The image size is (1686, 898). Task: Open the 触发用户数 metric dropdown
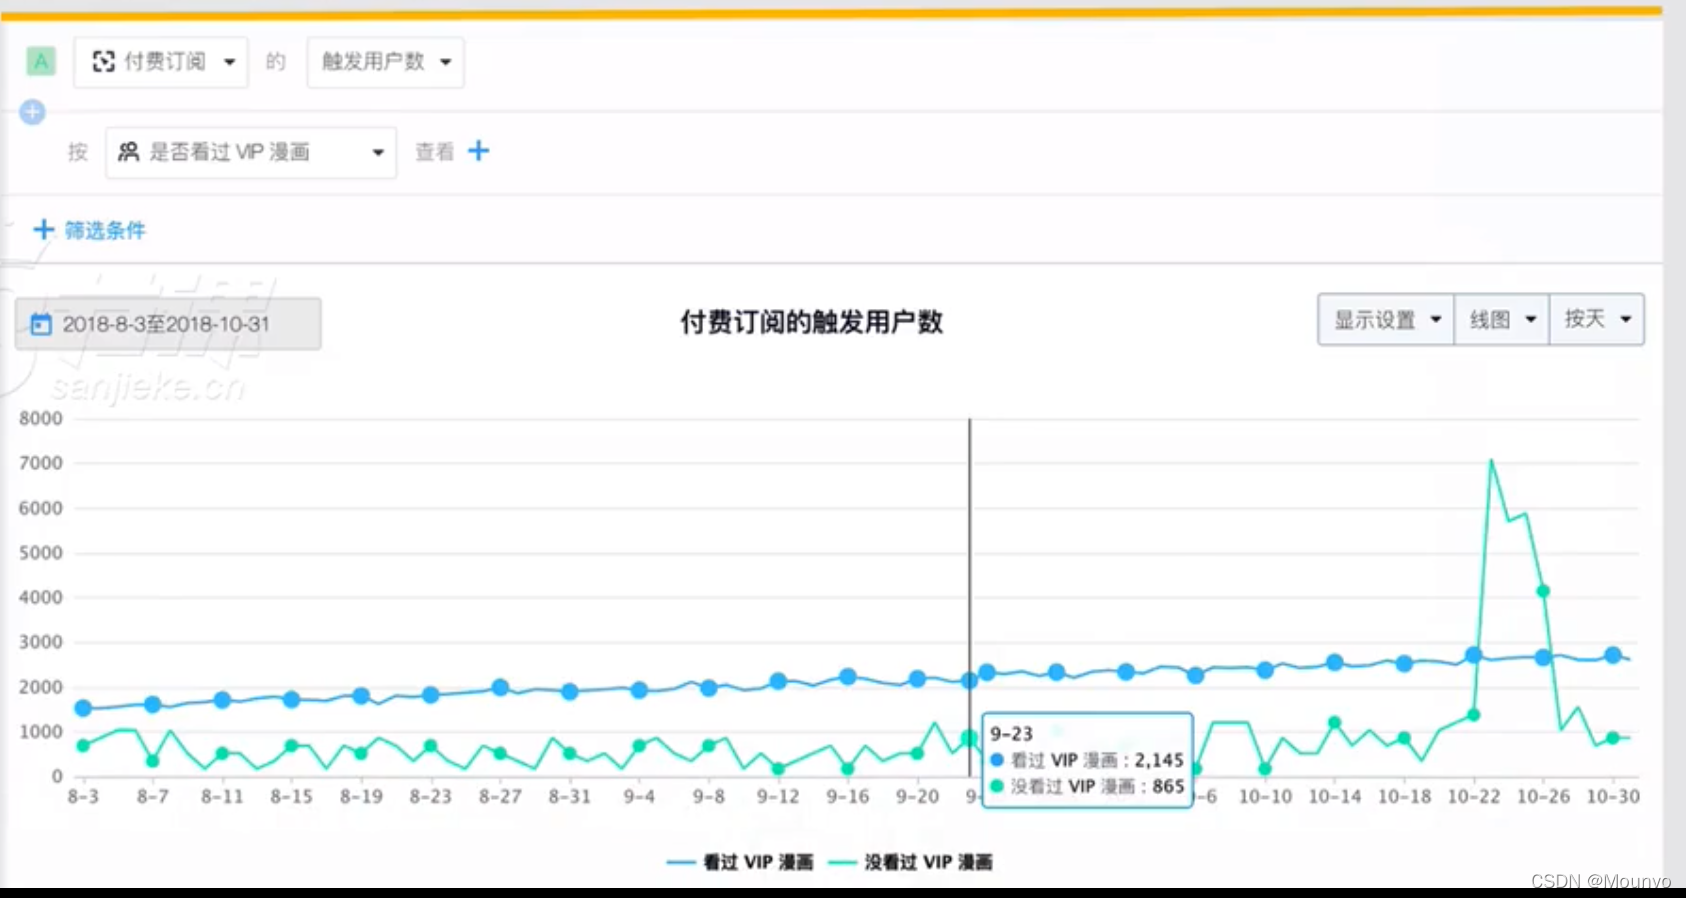tap(385, 62)
